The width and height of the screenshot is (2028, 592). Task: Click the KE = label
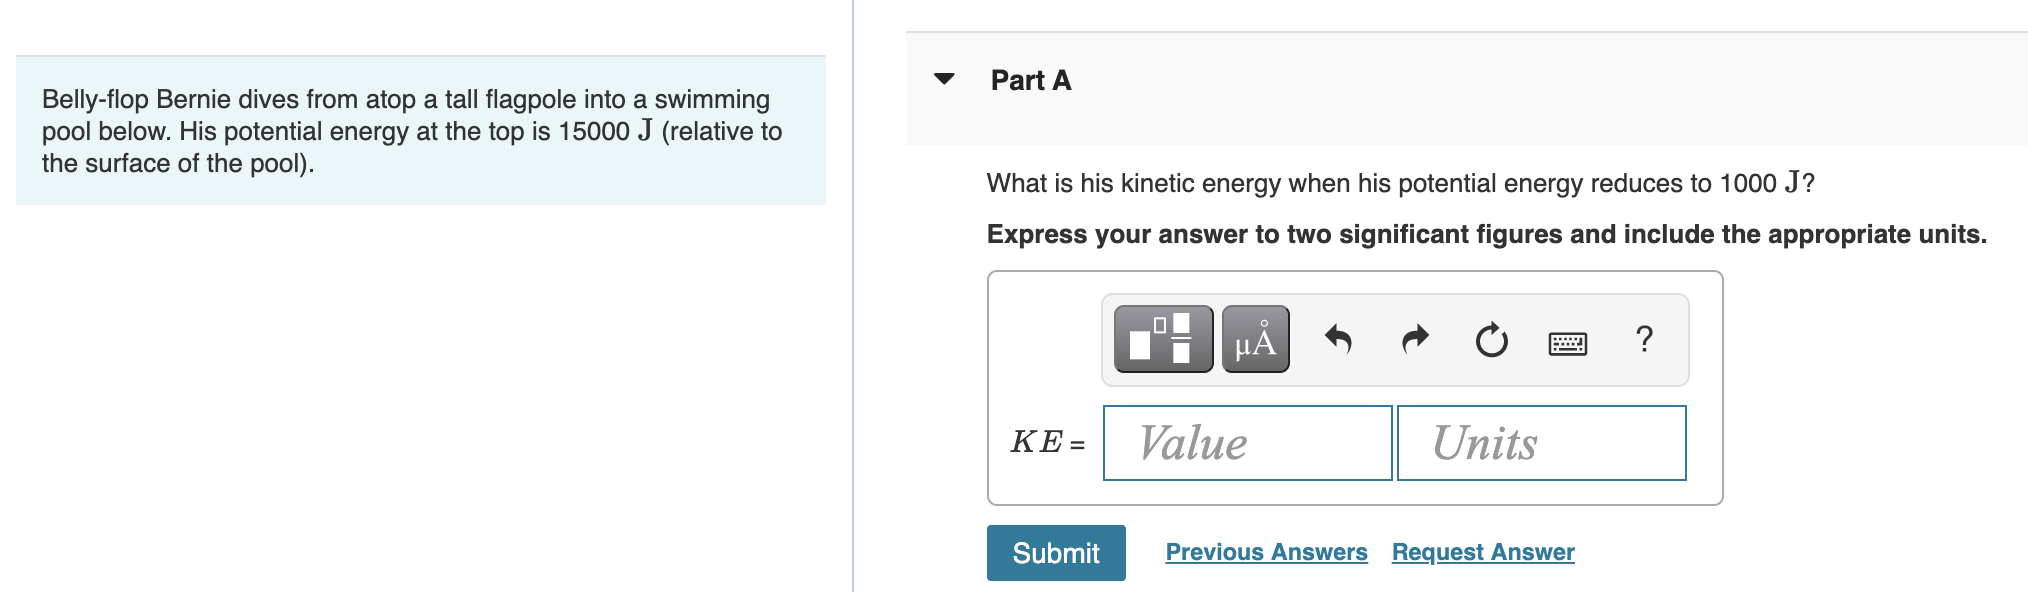pyautogui.click(x=1047, y=442)
